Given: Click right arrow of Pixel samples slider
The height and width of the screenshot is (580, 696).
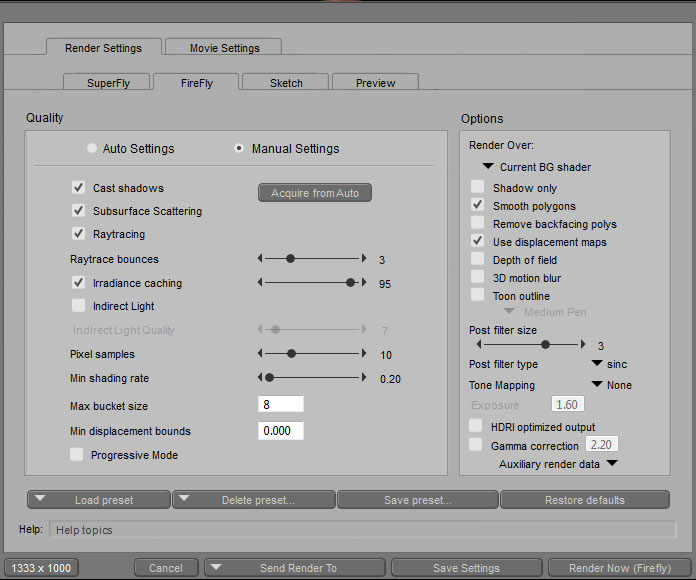Looking at the screenshot, I should click(x=364, y=354).
